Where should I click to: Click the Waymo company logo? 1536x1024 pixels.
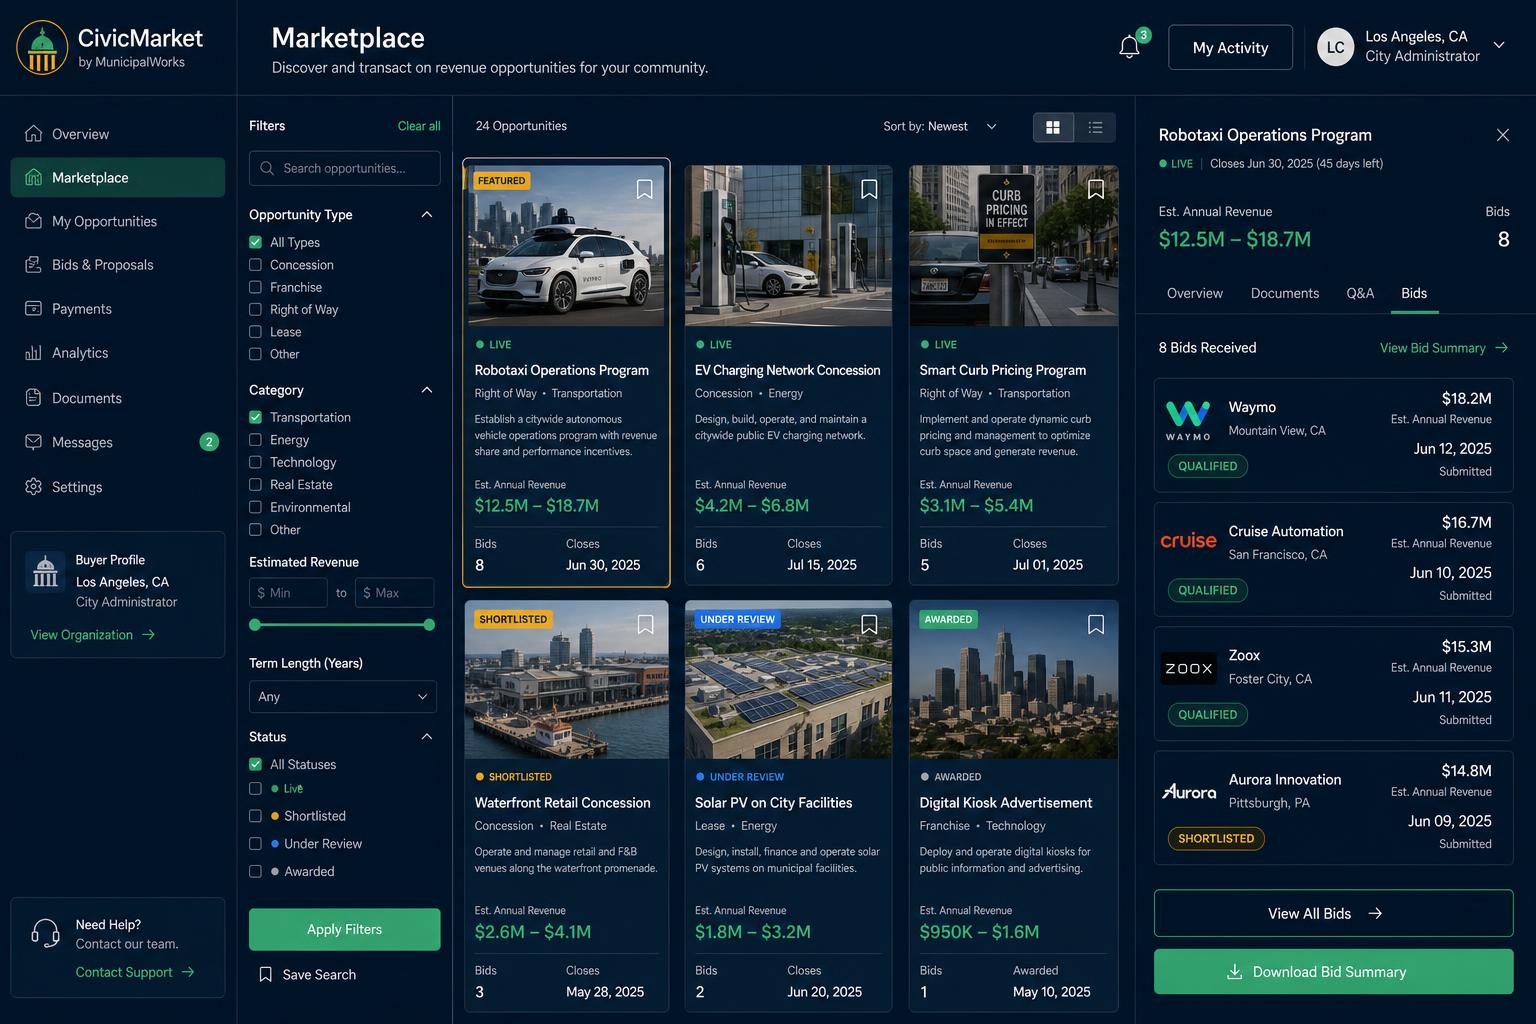tap(1188, 420)
